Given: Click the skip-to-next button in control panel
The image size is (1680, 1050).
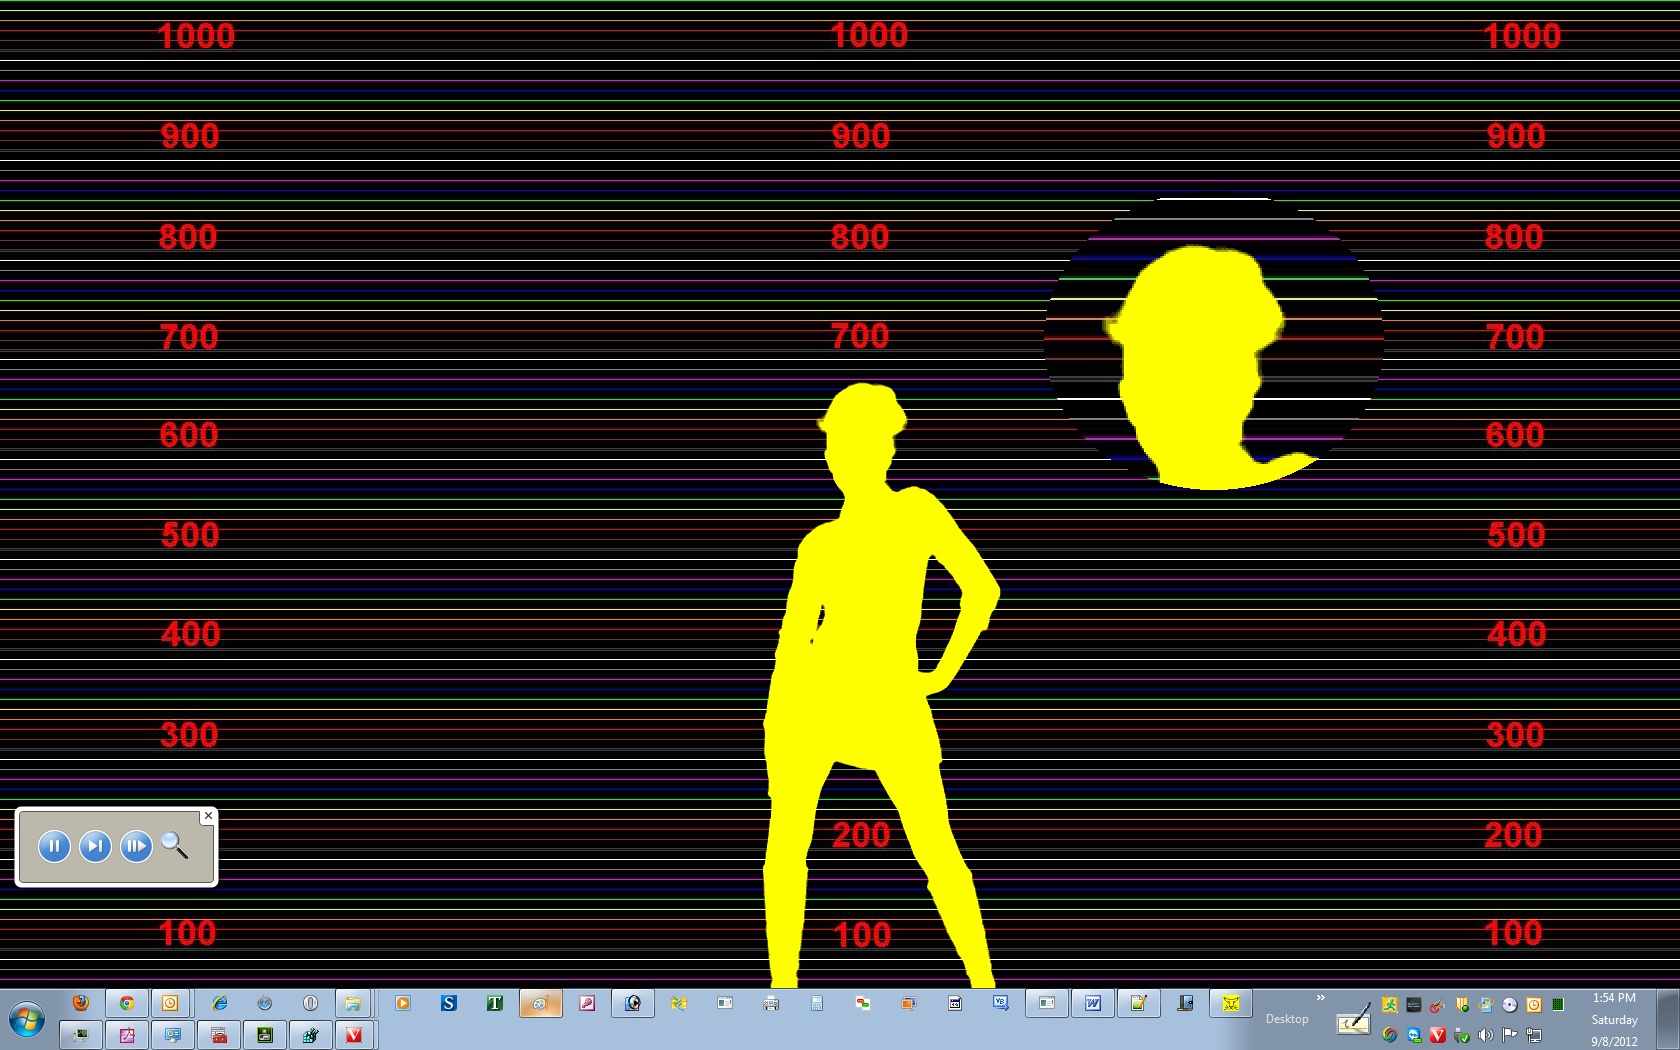Looking at the screenshot, I should point(95,846).
